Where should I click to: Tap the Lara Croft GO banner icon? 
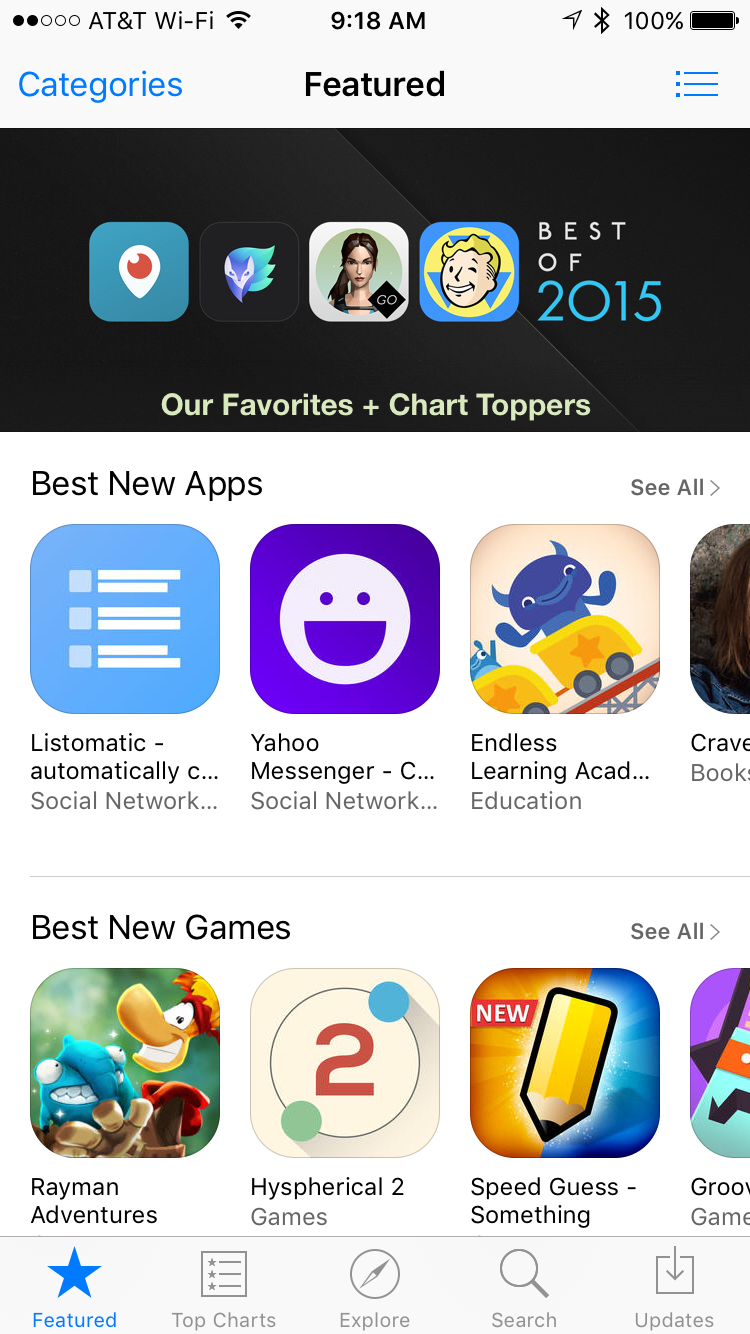(359, 272)
